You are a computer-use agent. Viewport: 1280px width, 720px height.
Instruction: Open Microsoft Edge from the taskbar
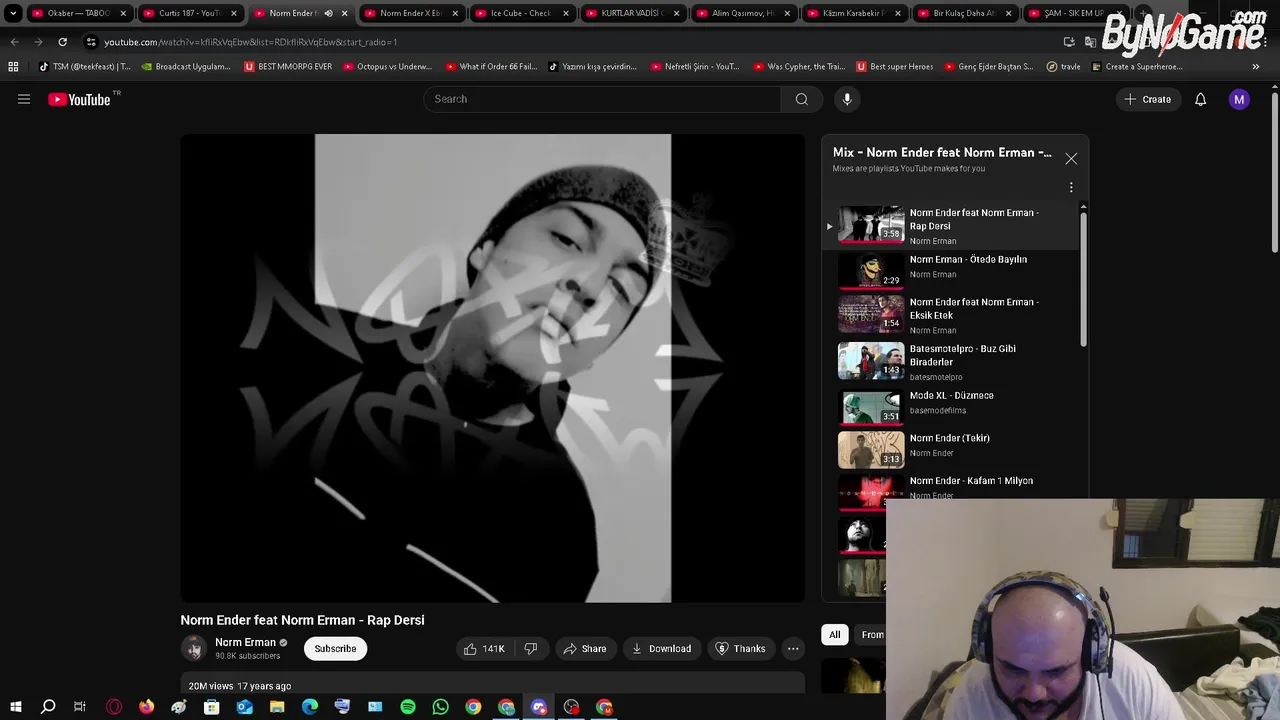point(310,707)
